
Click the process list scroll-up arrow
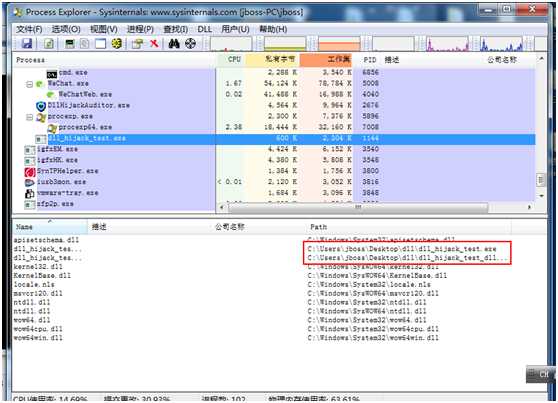point(541,59)
